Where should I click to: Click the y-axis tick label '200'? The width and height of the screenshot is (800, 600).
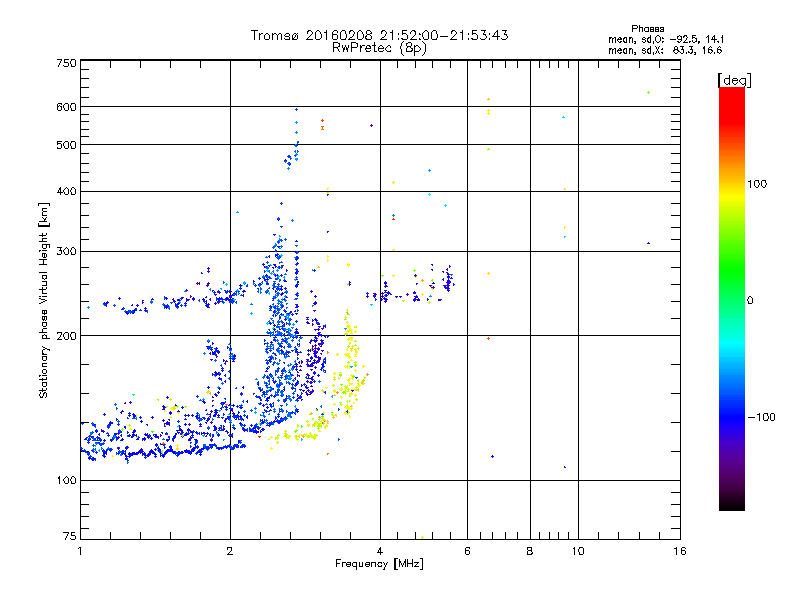pyautogui.click(x=66, y=336)
